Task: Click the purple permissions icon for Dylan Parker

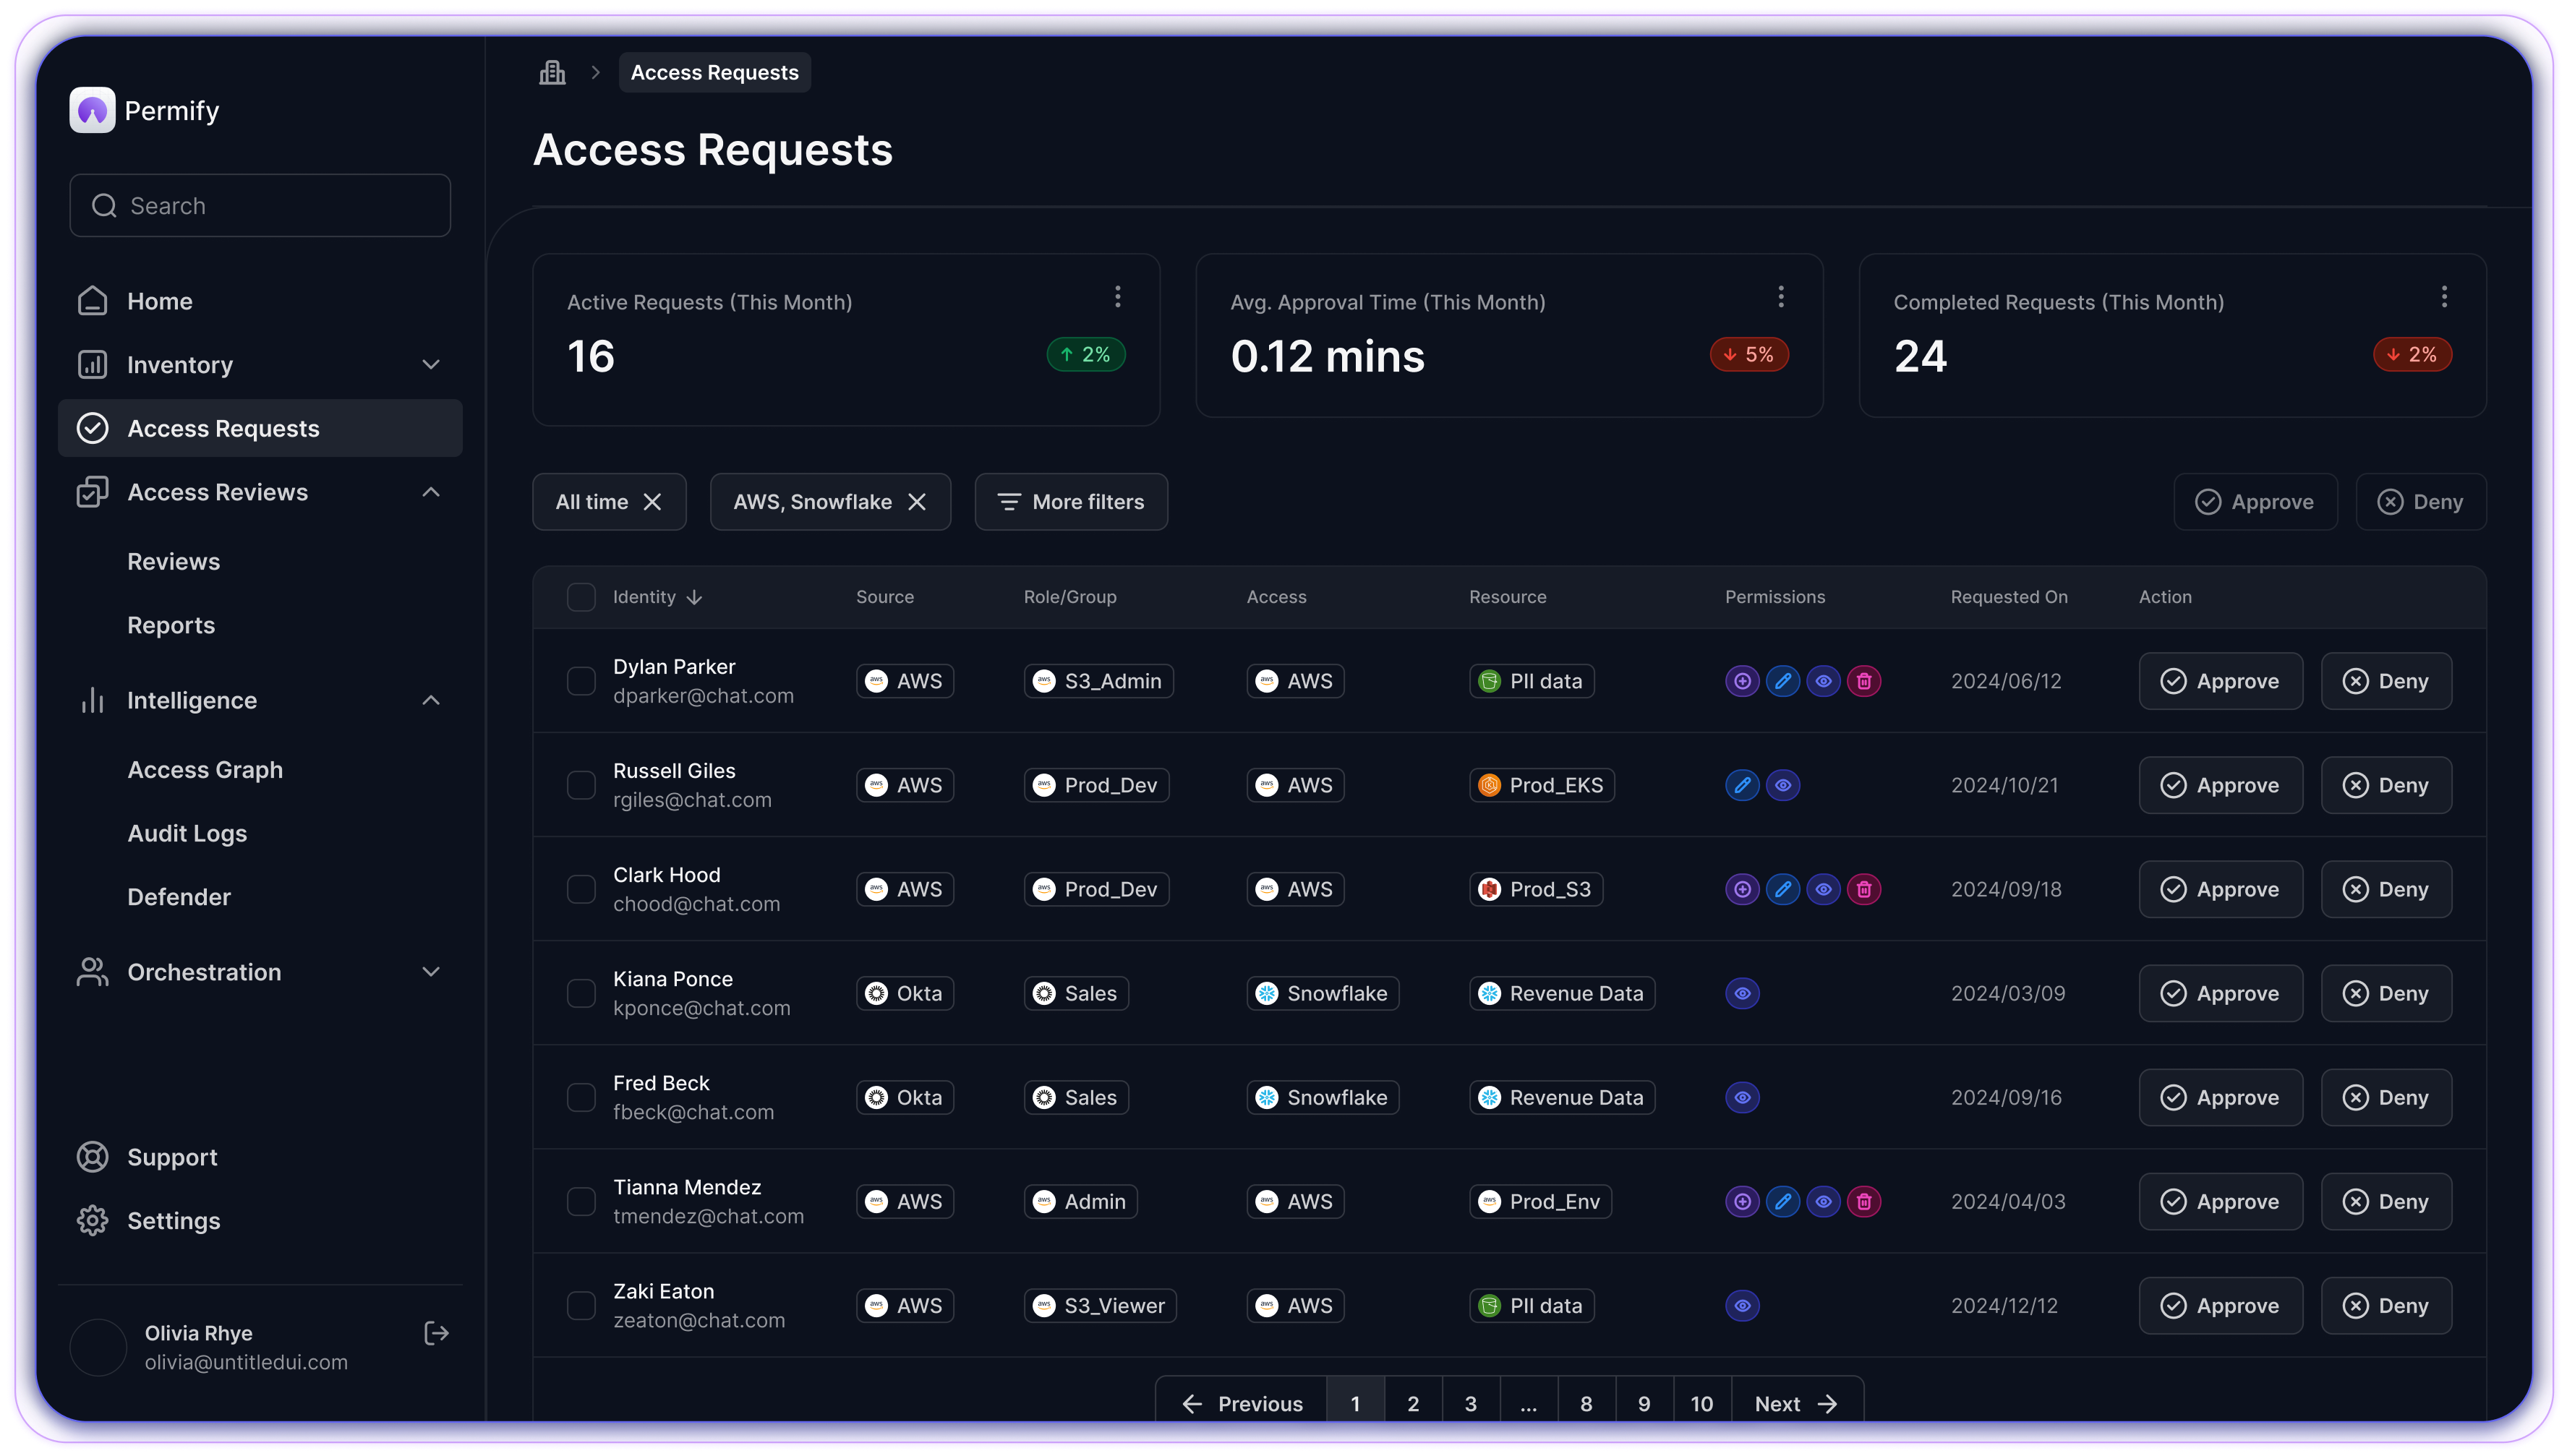Action: [1742, 680]
